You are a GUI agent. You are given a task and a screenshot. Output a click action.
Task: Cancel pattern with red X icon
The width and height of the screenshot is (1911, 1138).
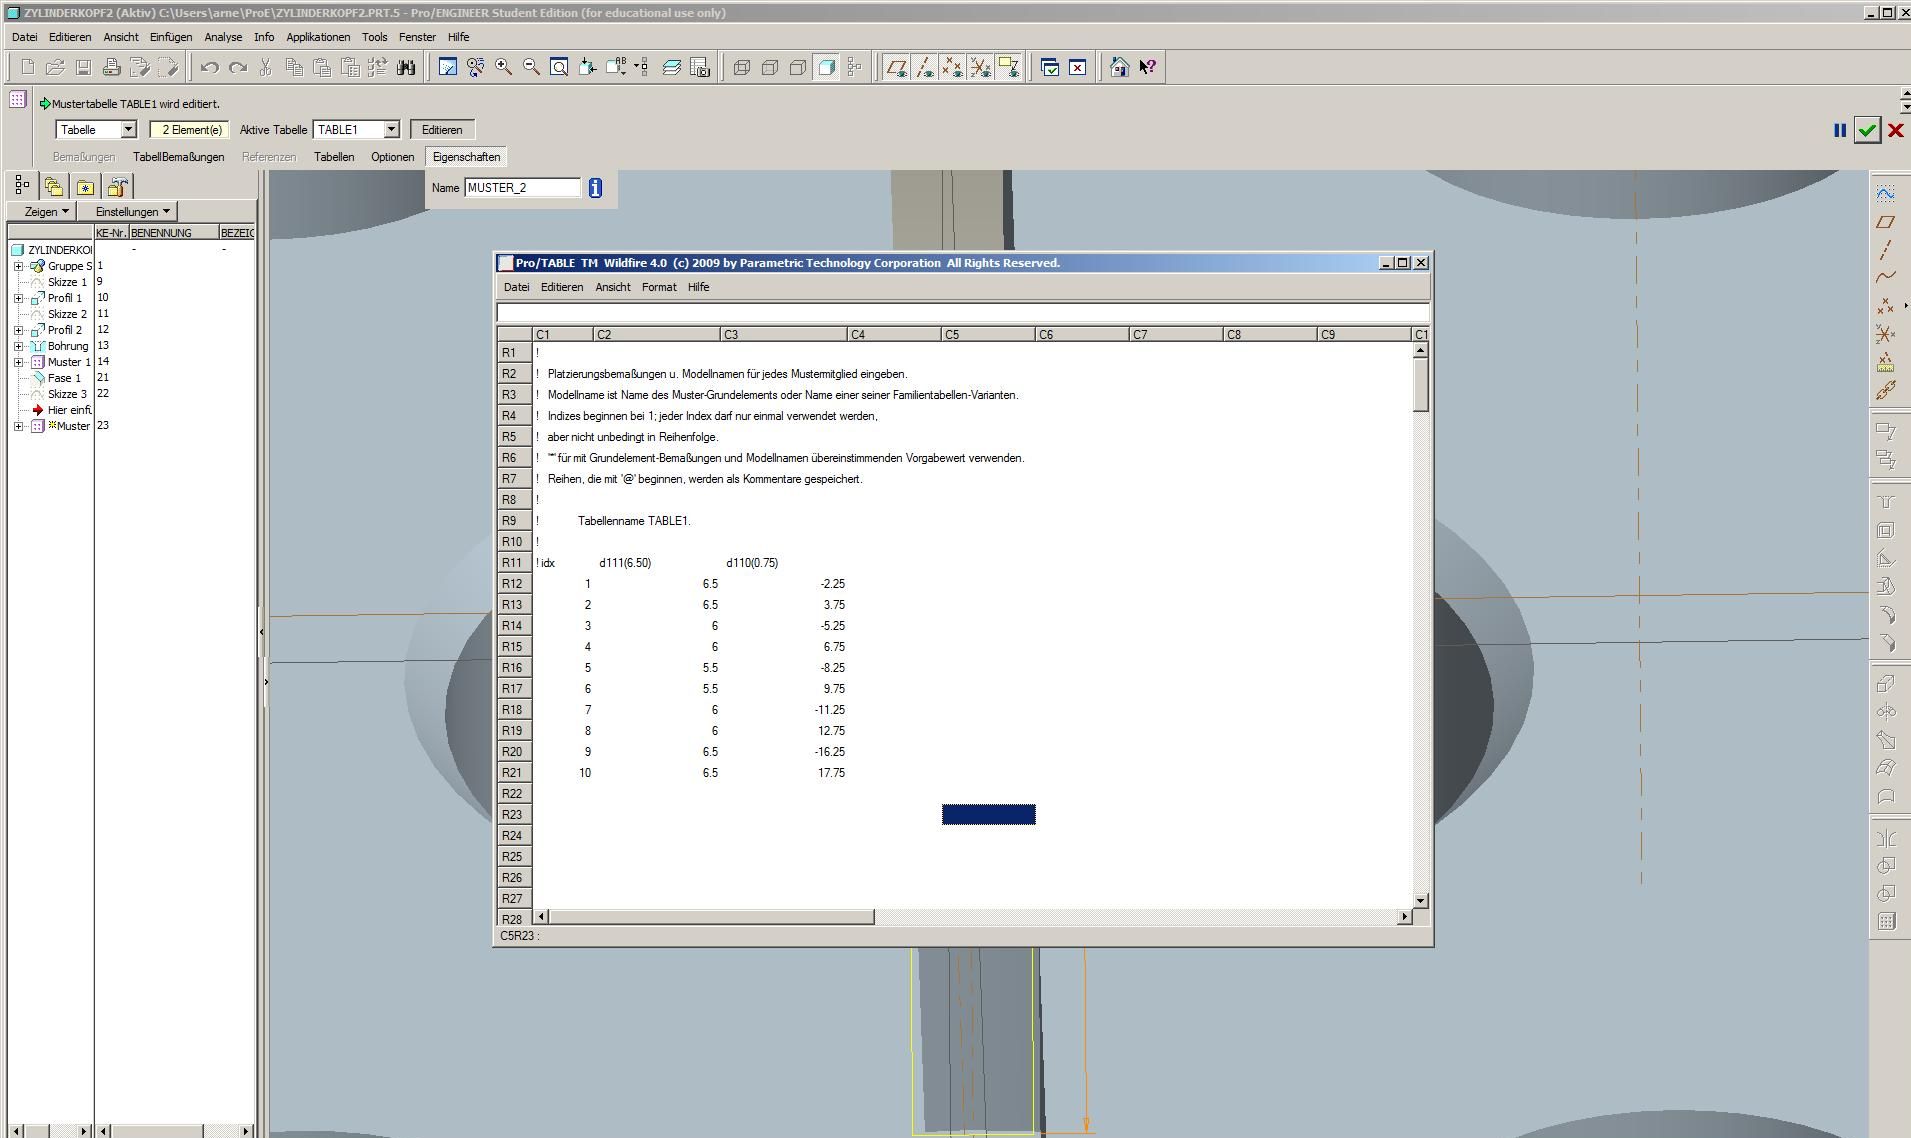(1895, 130)
